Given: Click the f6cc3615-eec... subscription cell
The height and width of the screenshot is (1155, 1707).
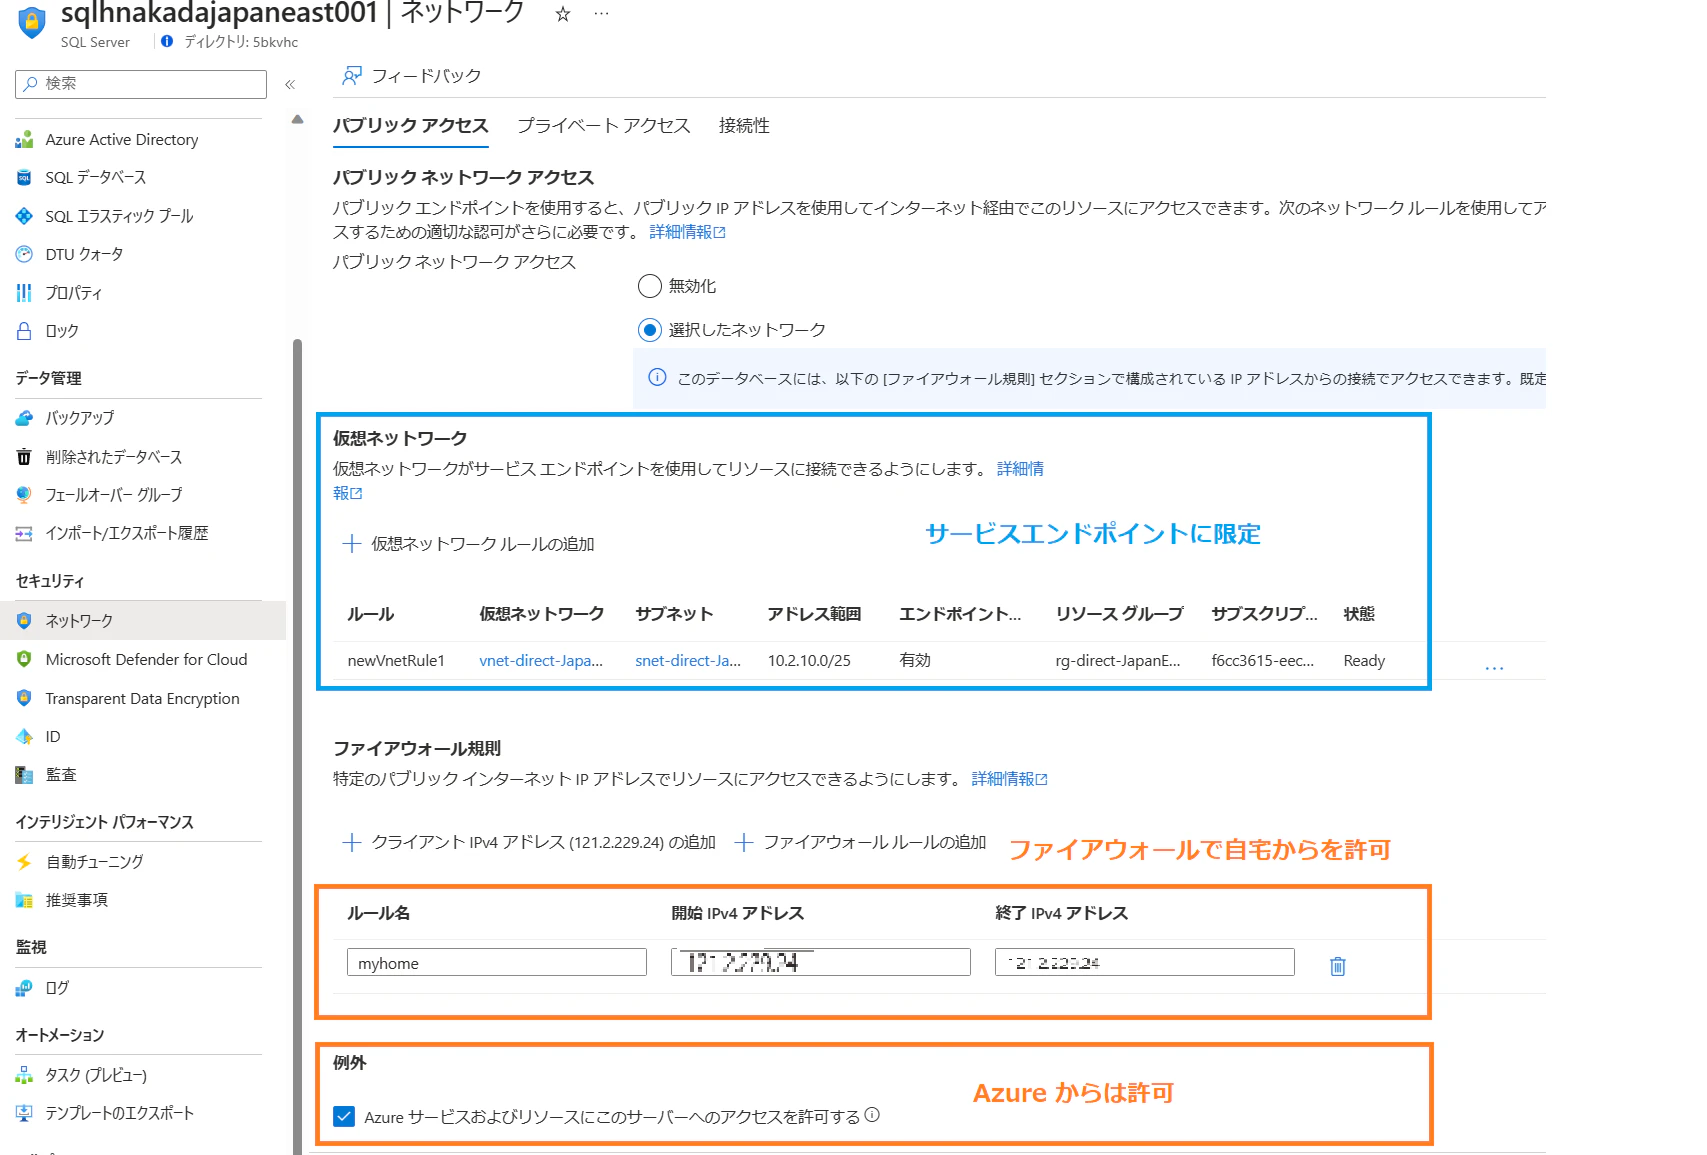Looking at the screenshot, I should (1263, 661).
